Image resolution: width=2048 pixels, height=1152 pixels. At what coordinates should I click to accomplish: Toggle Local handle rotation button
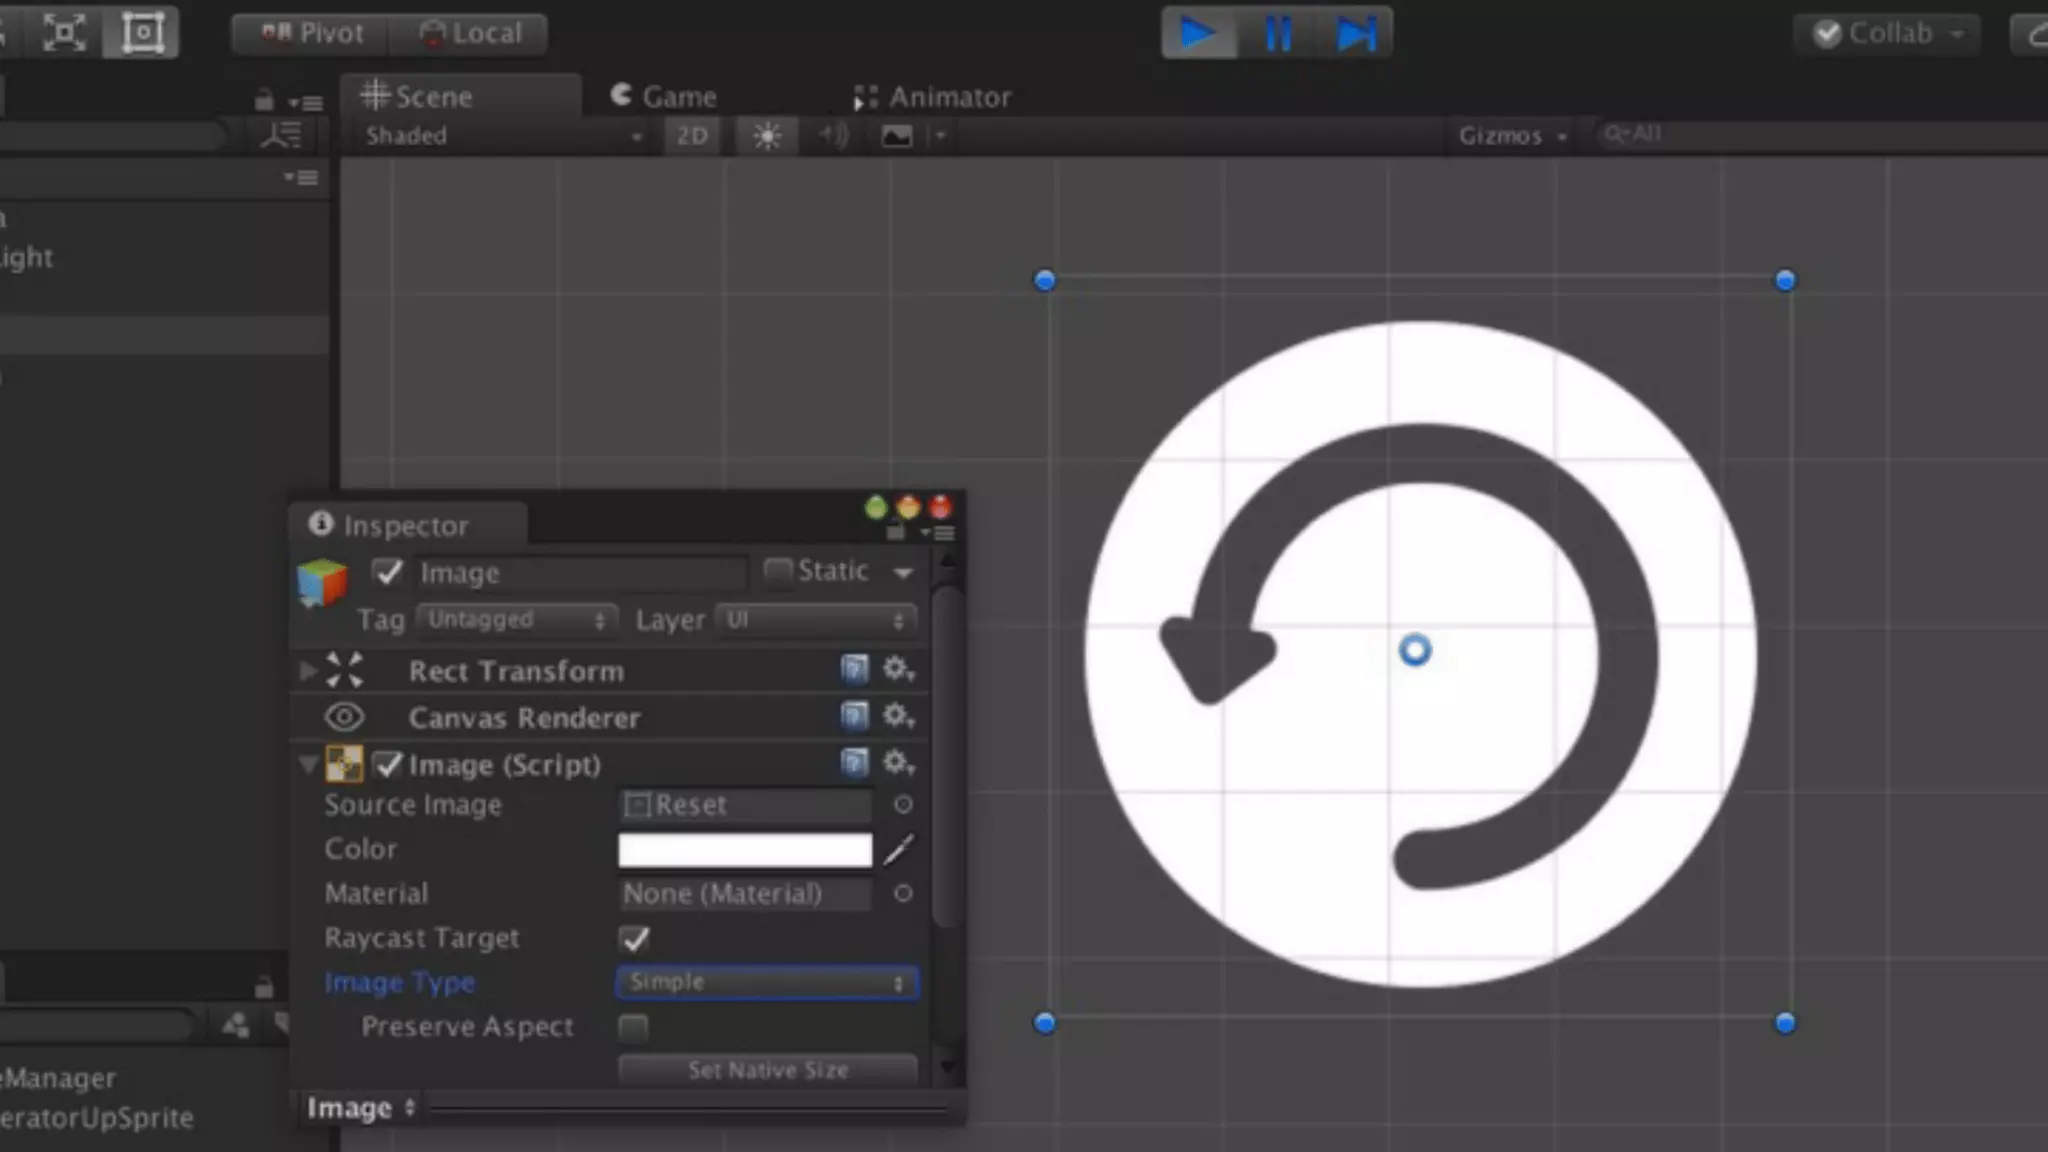pos(470,33)
